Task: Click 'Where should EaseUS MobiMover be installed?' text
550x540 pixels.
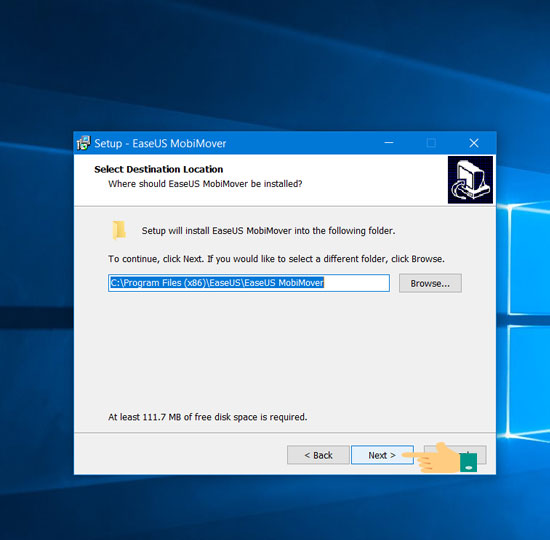Action: click(205, 184)
